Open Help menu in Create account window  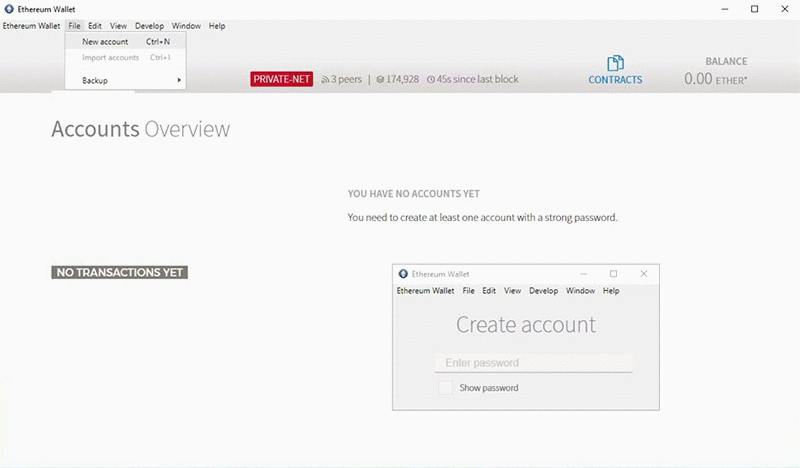611,290
